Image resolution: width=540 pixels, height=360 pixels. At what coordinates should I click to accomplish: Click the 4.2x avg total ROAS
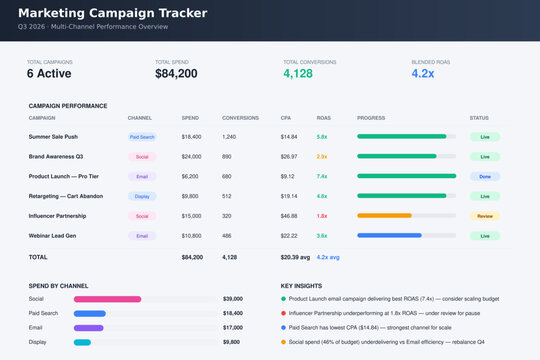328,257
